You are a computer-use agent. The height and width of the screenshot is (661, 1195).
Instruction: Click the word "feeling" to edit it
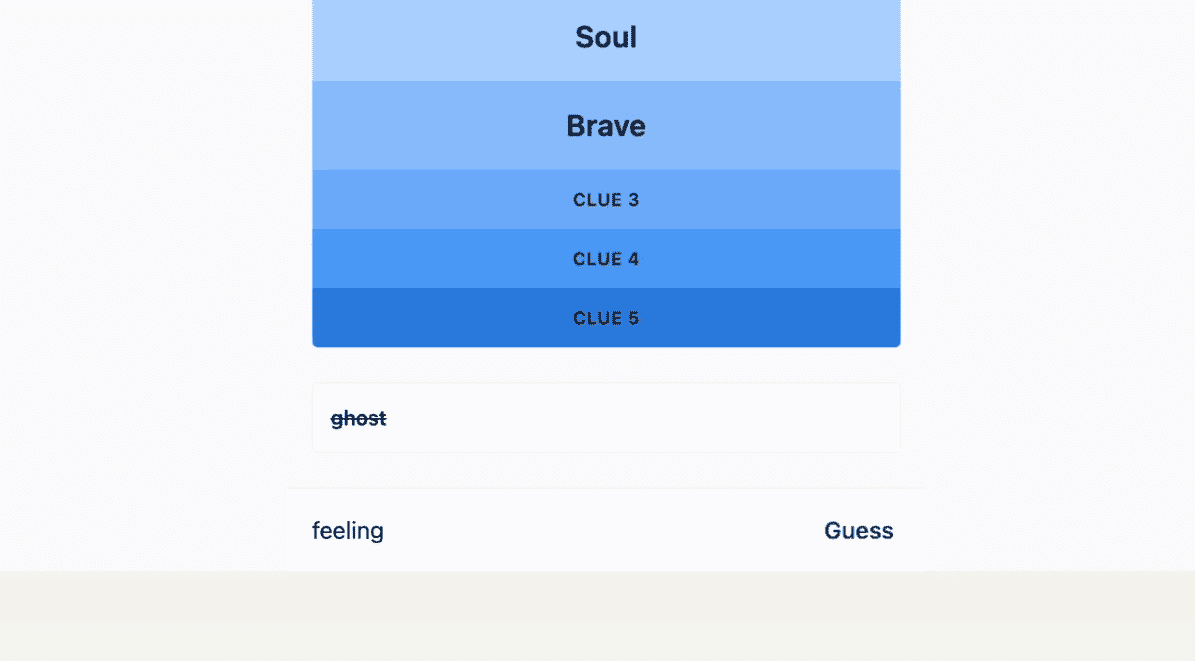(347, 530)
